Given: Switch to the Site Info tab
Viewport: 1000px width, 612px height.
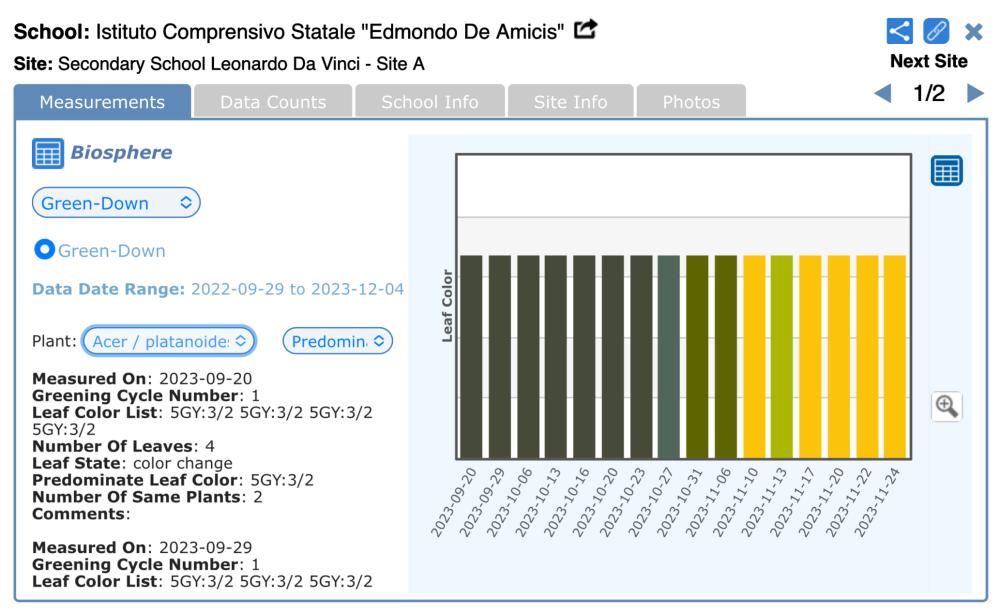Looking at the screenshot, I should [570, 102].
